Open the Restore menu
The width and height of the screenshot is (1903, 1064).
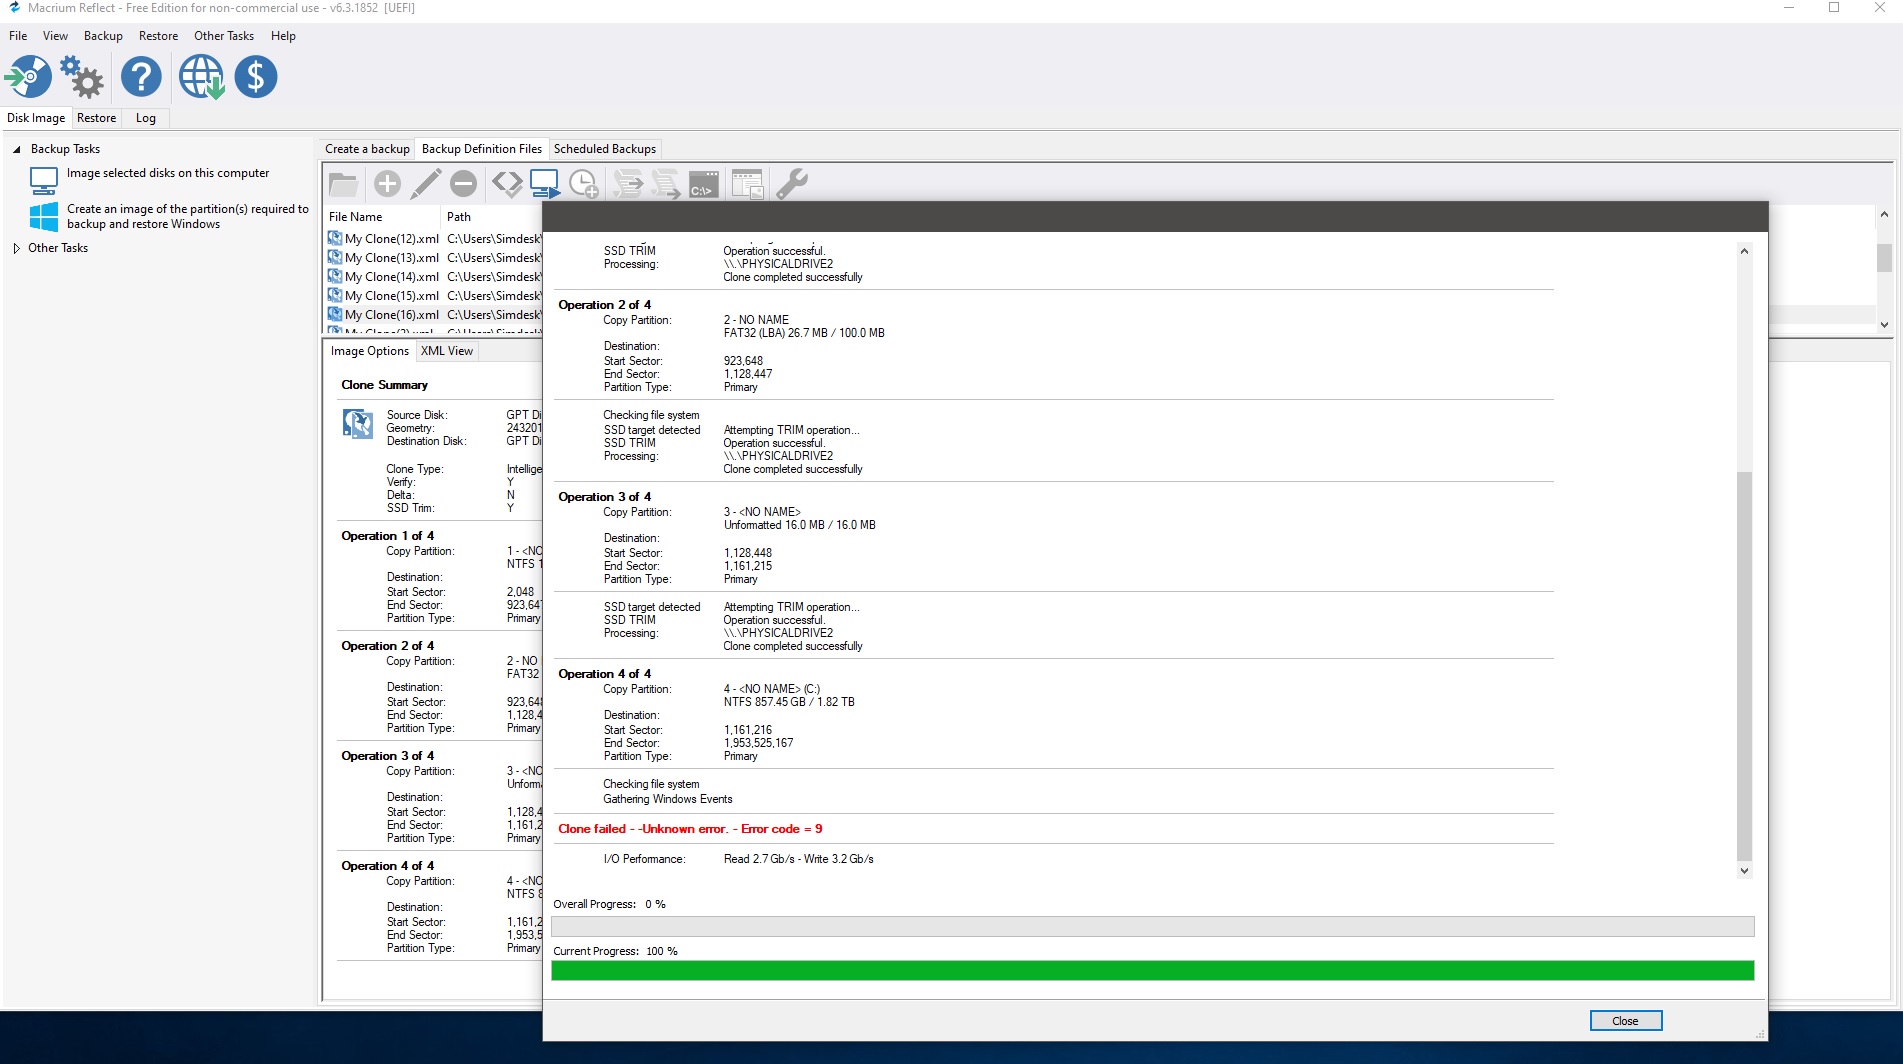pos(158,36)
